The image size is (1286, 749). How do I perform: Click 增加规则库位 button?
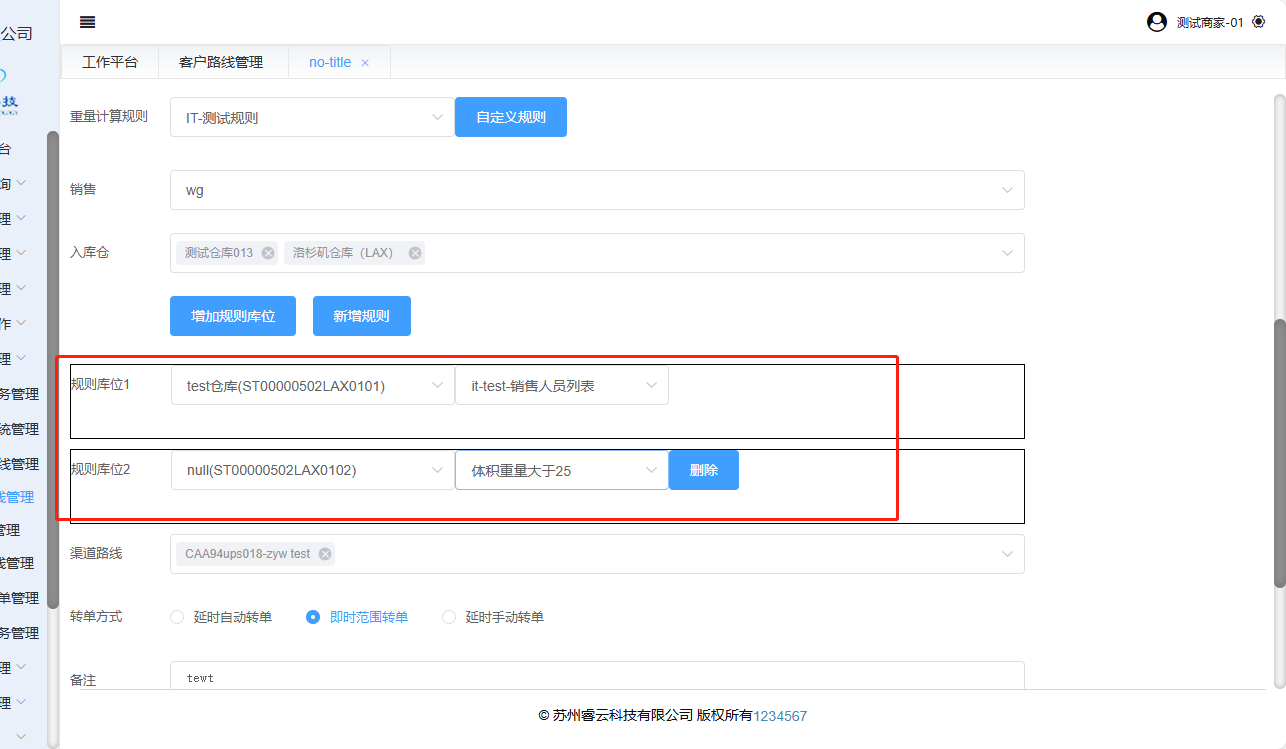pos(232,316)
